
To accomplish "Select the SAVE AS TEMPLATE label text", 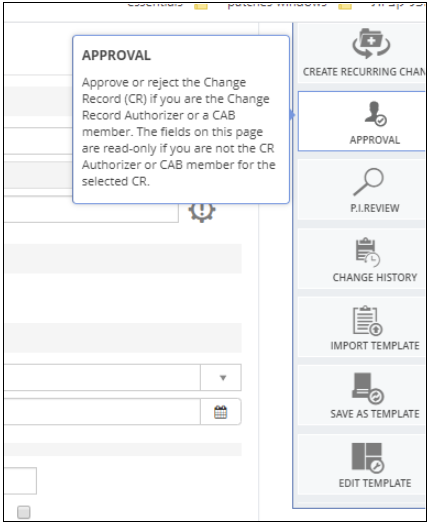I will pos(375,414).
